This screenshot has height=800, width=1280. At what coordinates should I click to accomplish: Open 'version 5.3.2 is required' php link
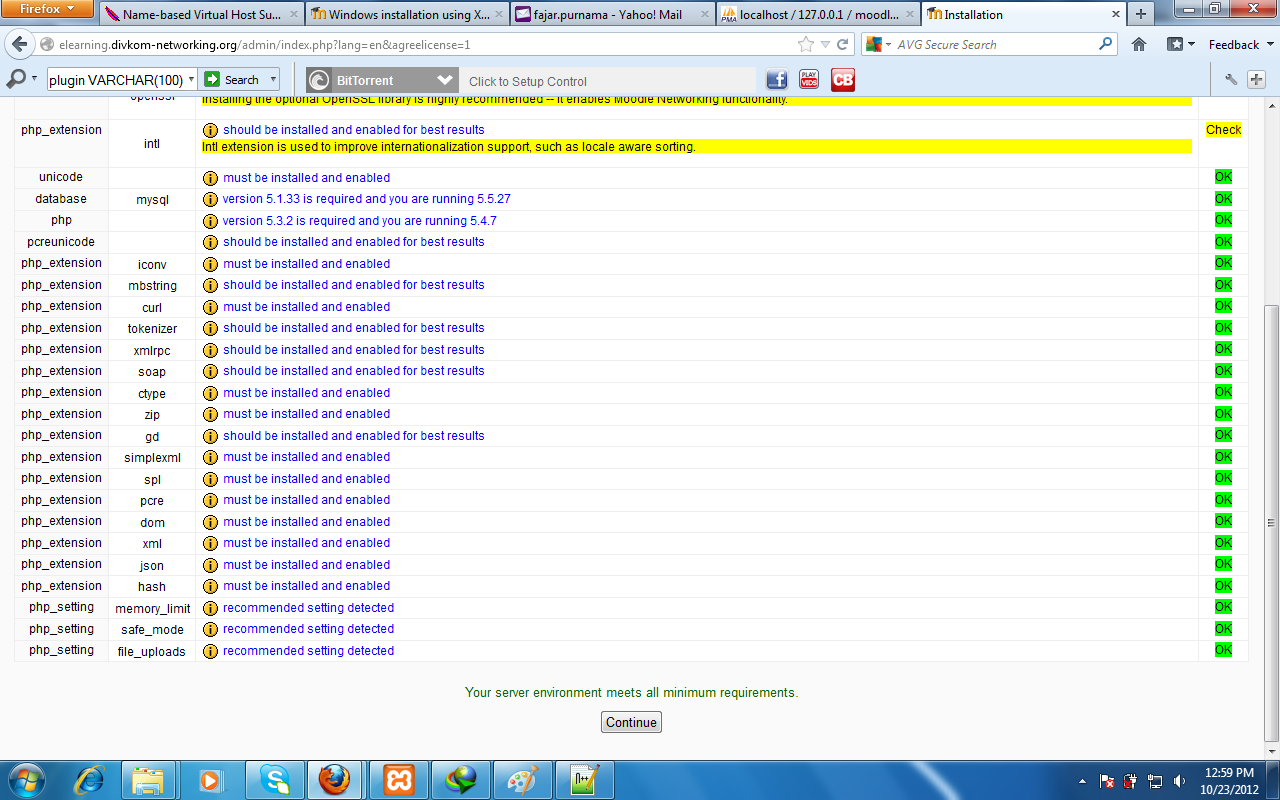pyautogui.click(x=359, y=221)
